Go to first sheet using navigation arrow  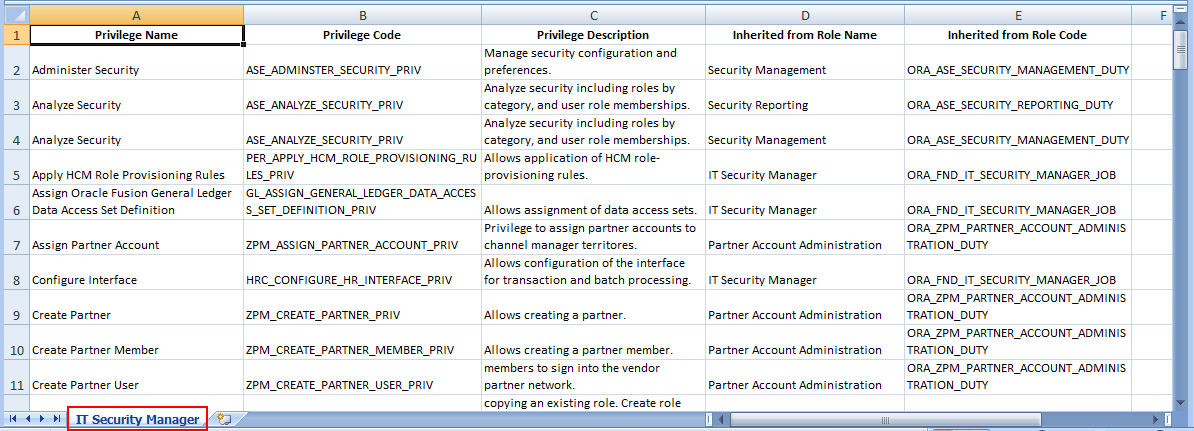13,419
